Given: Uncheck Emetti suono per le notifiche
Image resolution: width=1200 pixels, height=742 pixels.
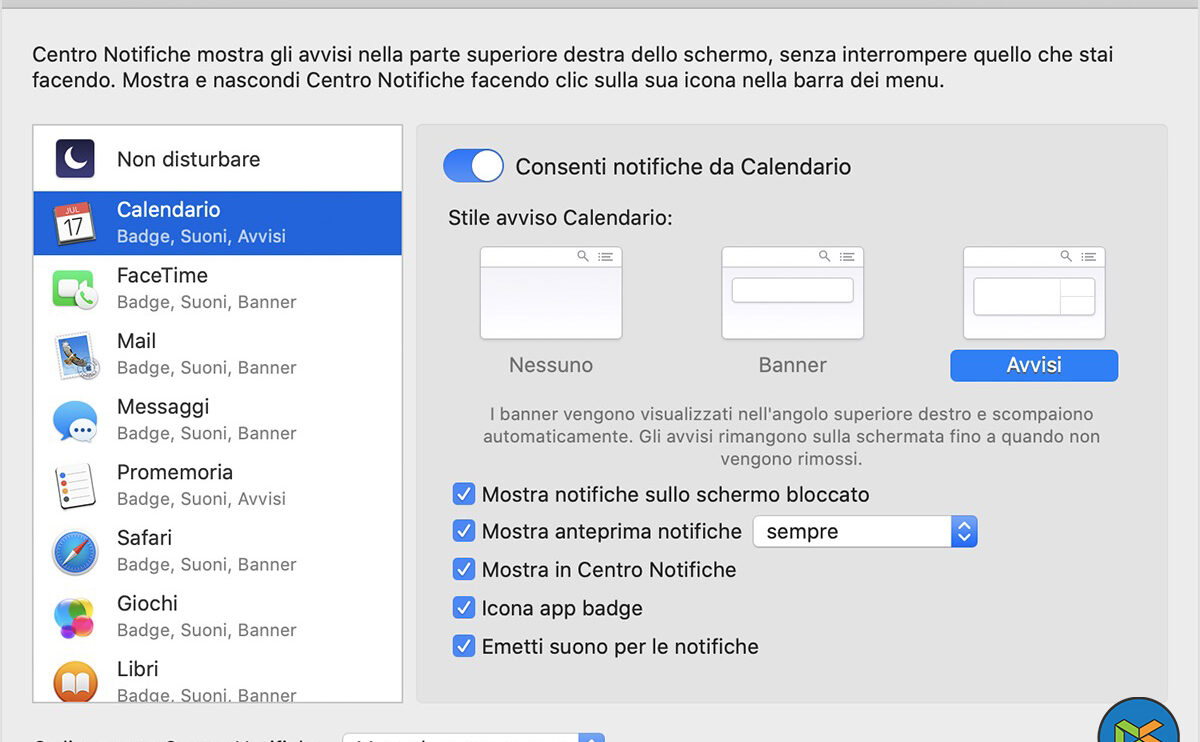Looking at the screenshot, I should [x=464, y=646].
